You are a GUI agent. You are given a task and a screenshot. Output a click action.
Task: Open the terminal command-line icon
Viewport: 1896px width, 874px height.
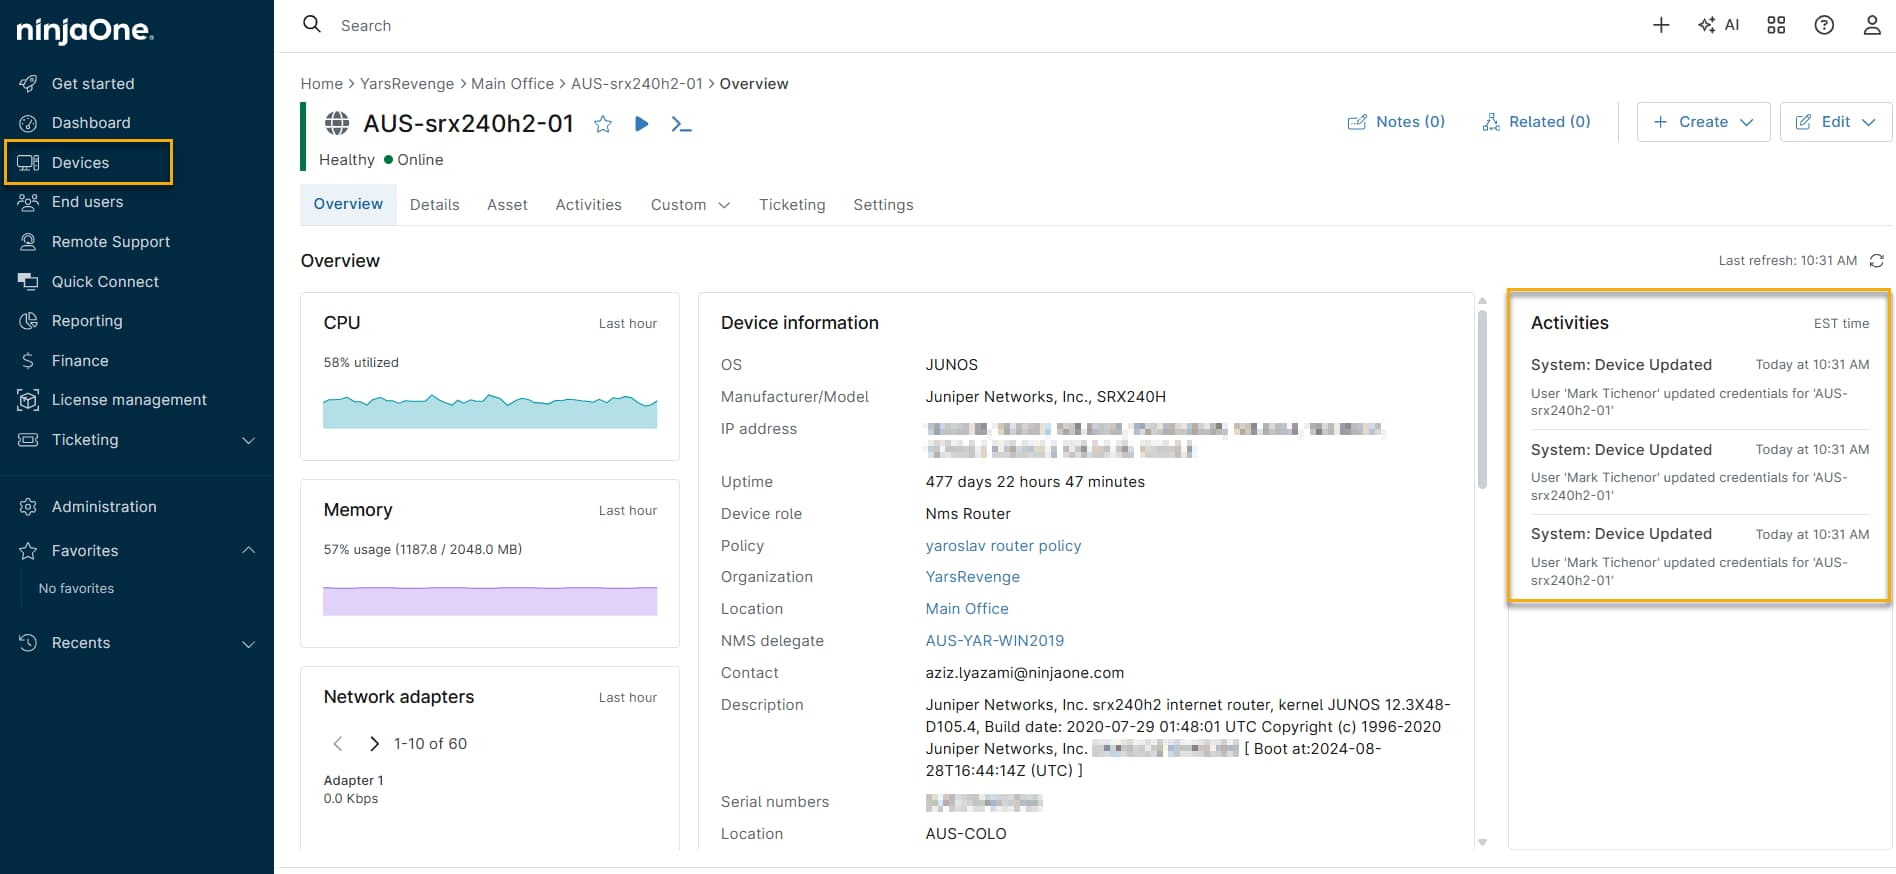tap(681, 124)
